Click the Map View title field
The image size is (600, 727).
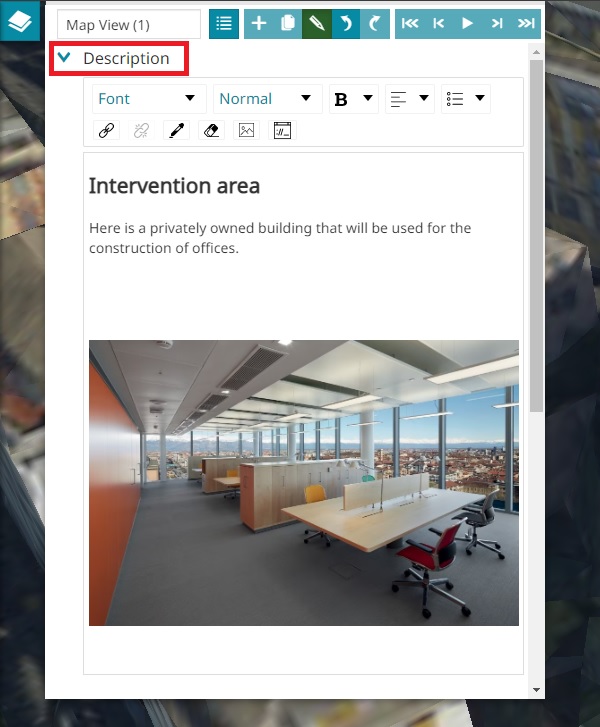128,24
